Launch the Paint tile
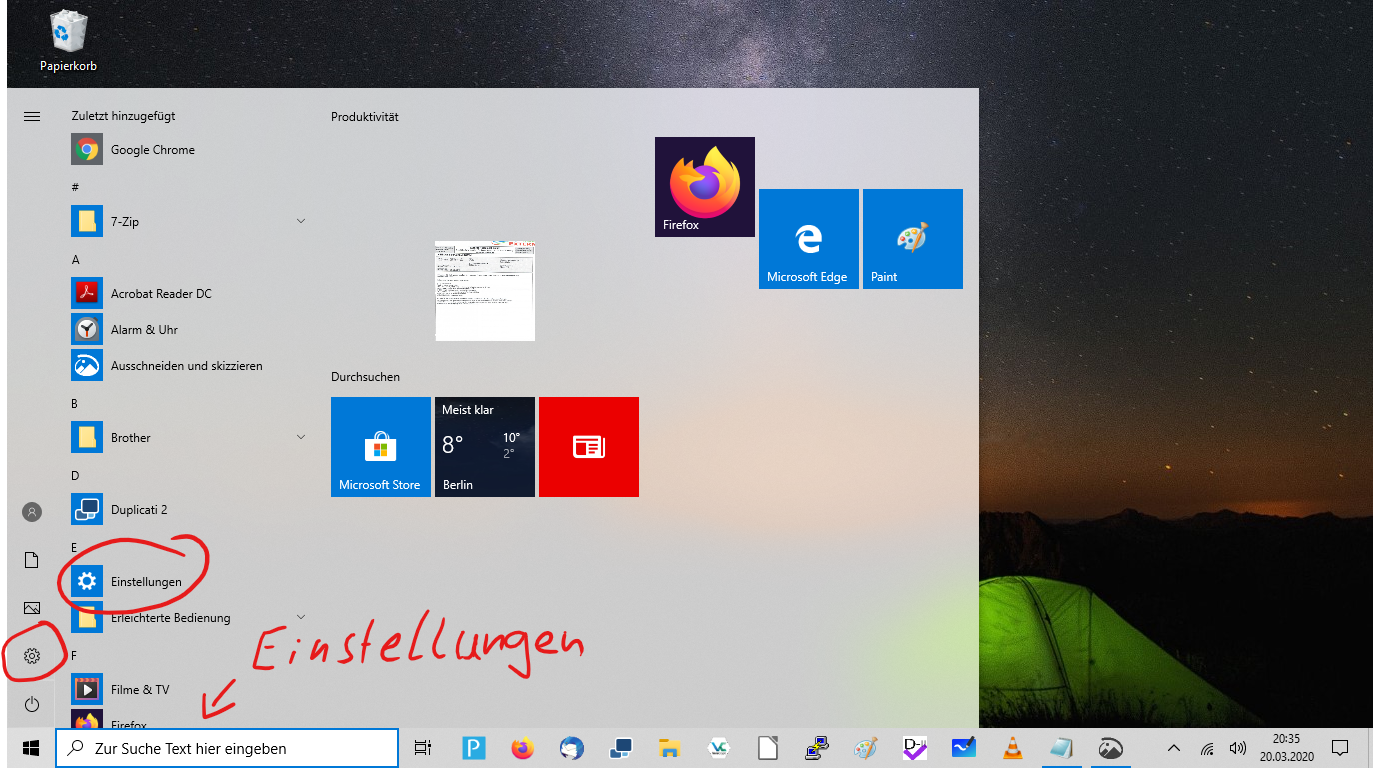Image resolution: width=1373 pixels, height=768 pixels. (x=912, y=239)
